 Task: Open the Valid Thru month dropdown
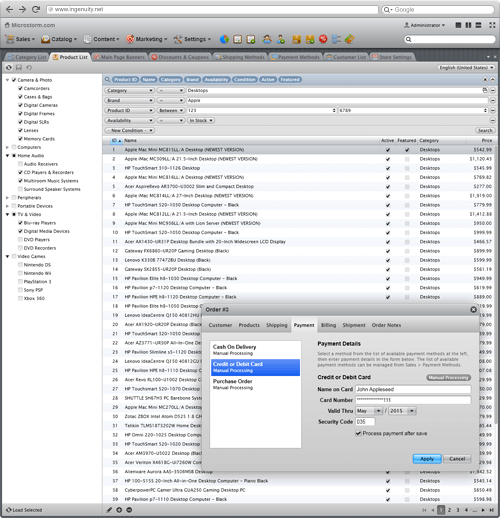(x=369, y=411)
